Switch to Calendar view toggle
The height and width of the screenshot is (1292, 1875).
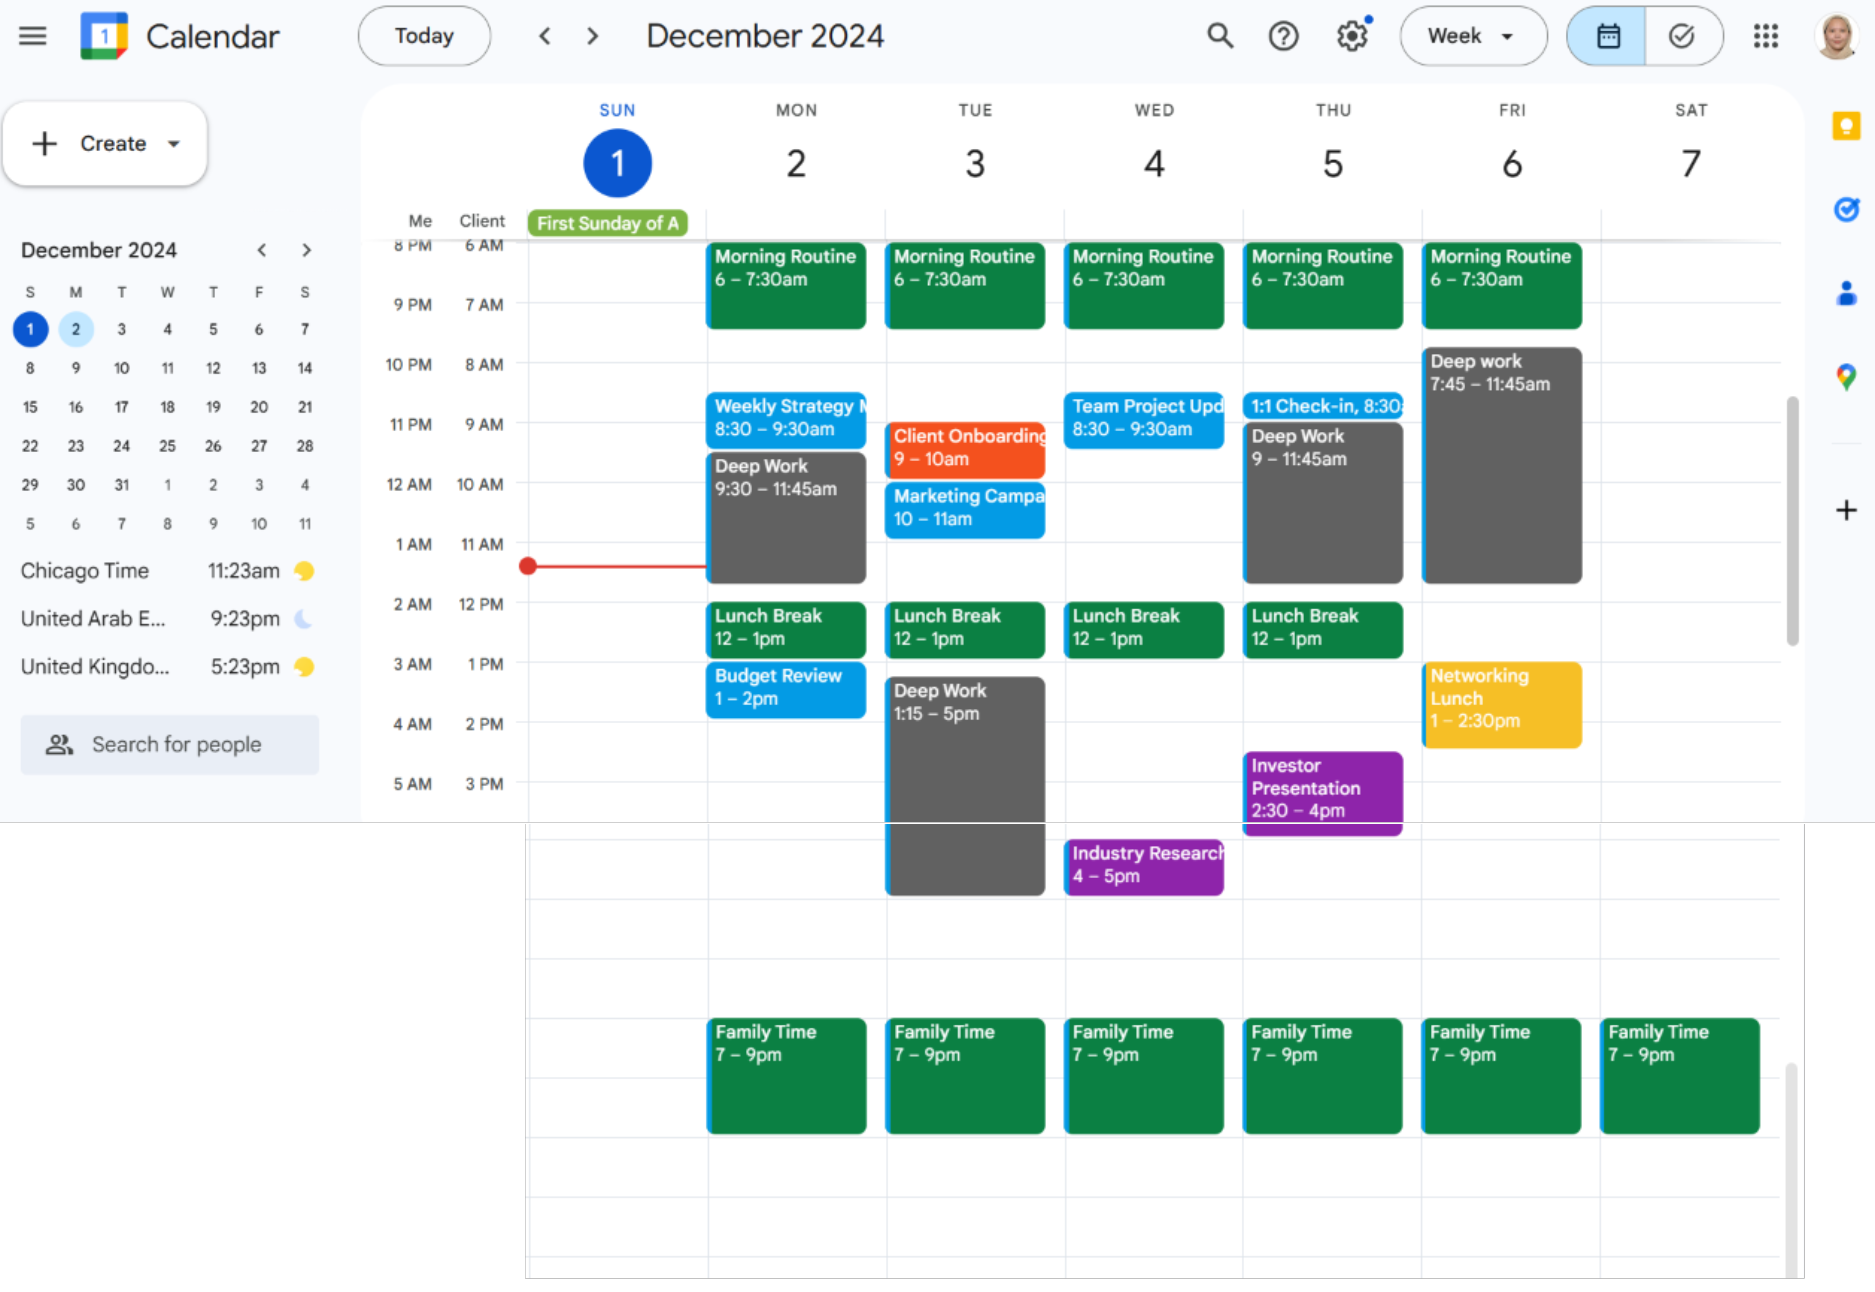[1606, 36]
